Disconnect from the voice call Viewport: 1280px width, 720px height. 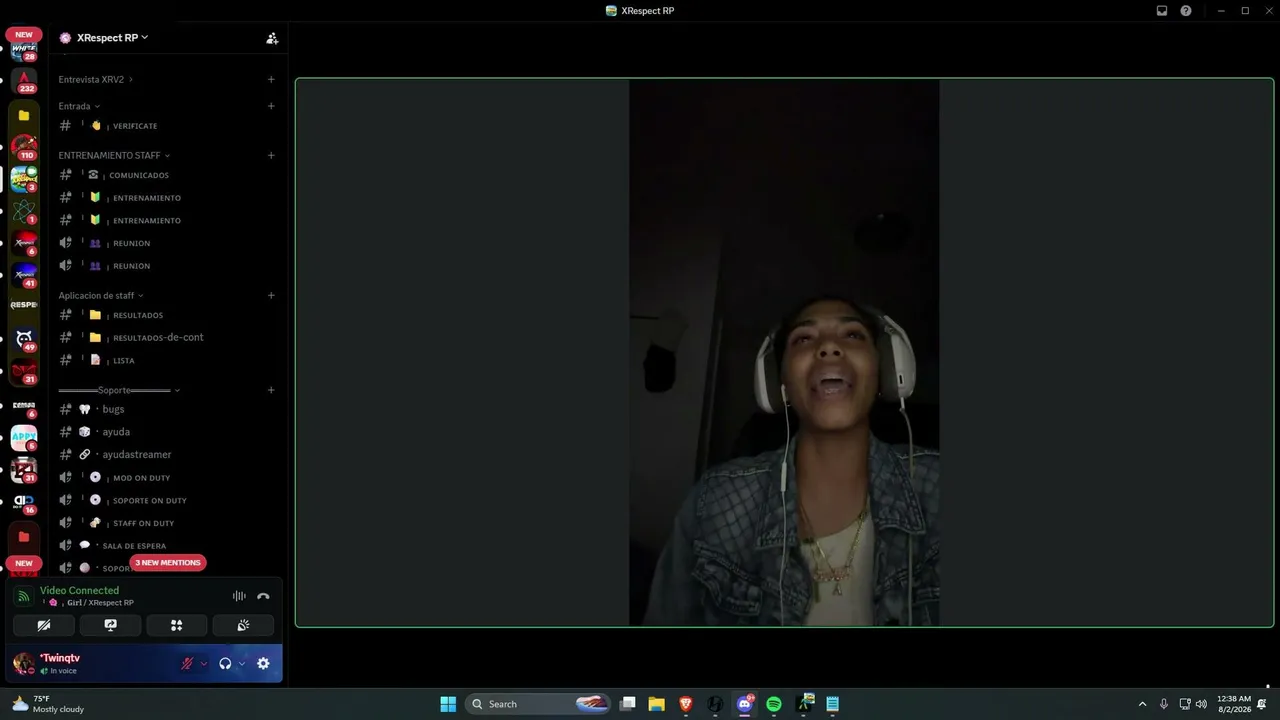click(x=263, y=596)
